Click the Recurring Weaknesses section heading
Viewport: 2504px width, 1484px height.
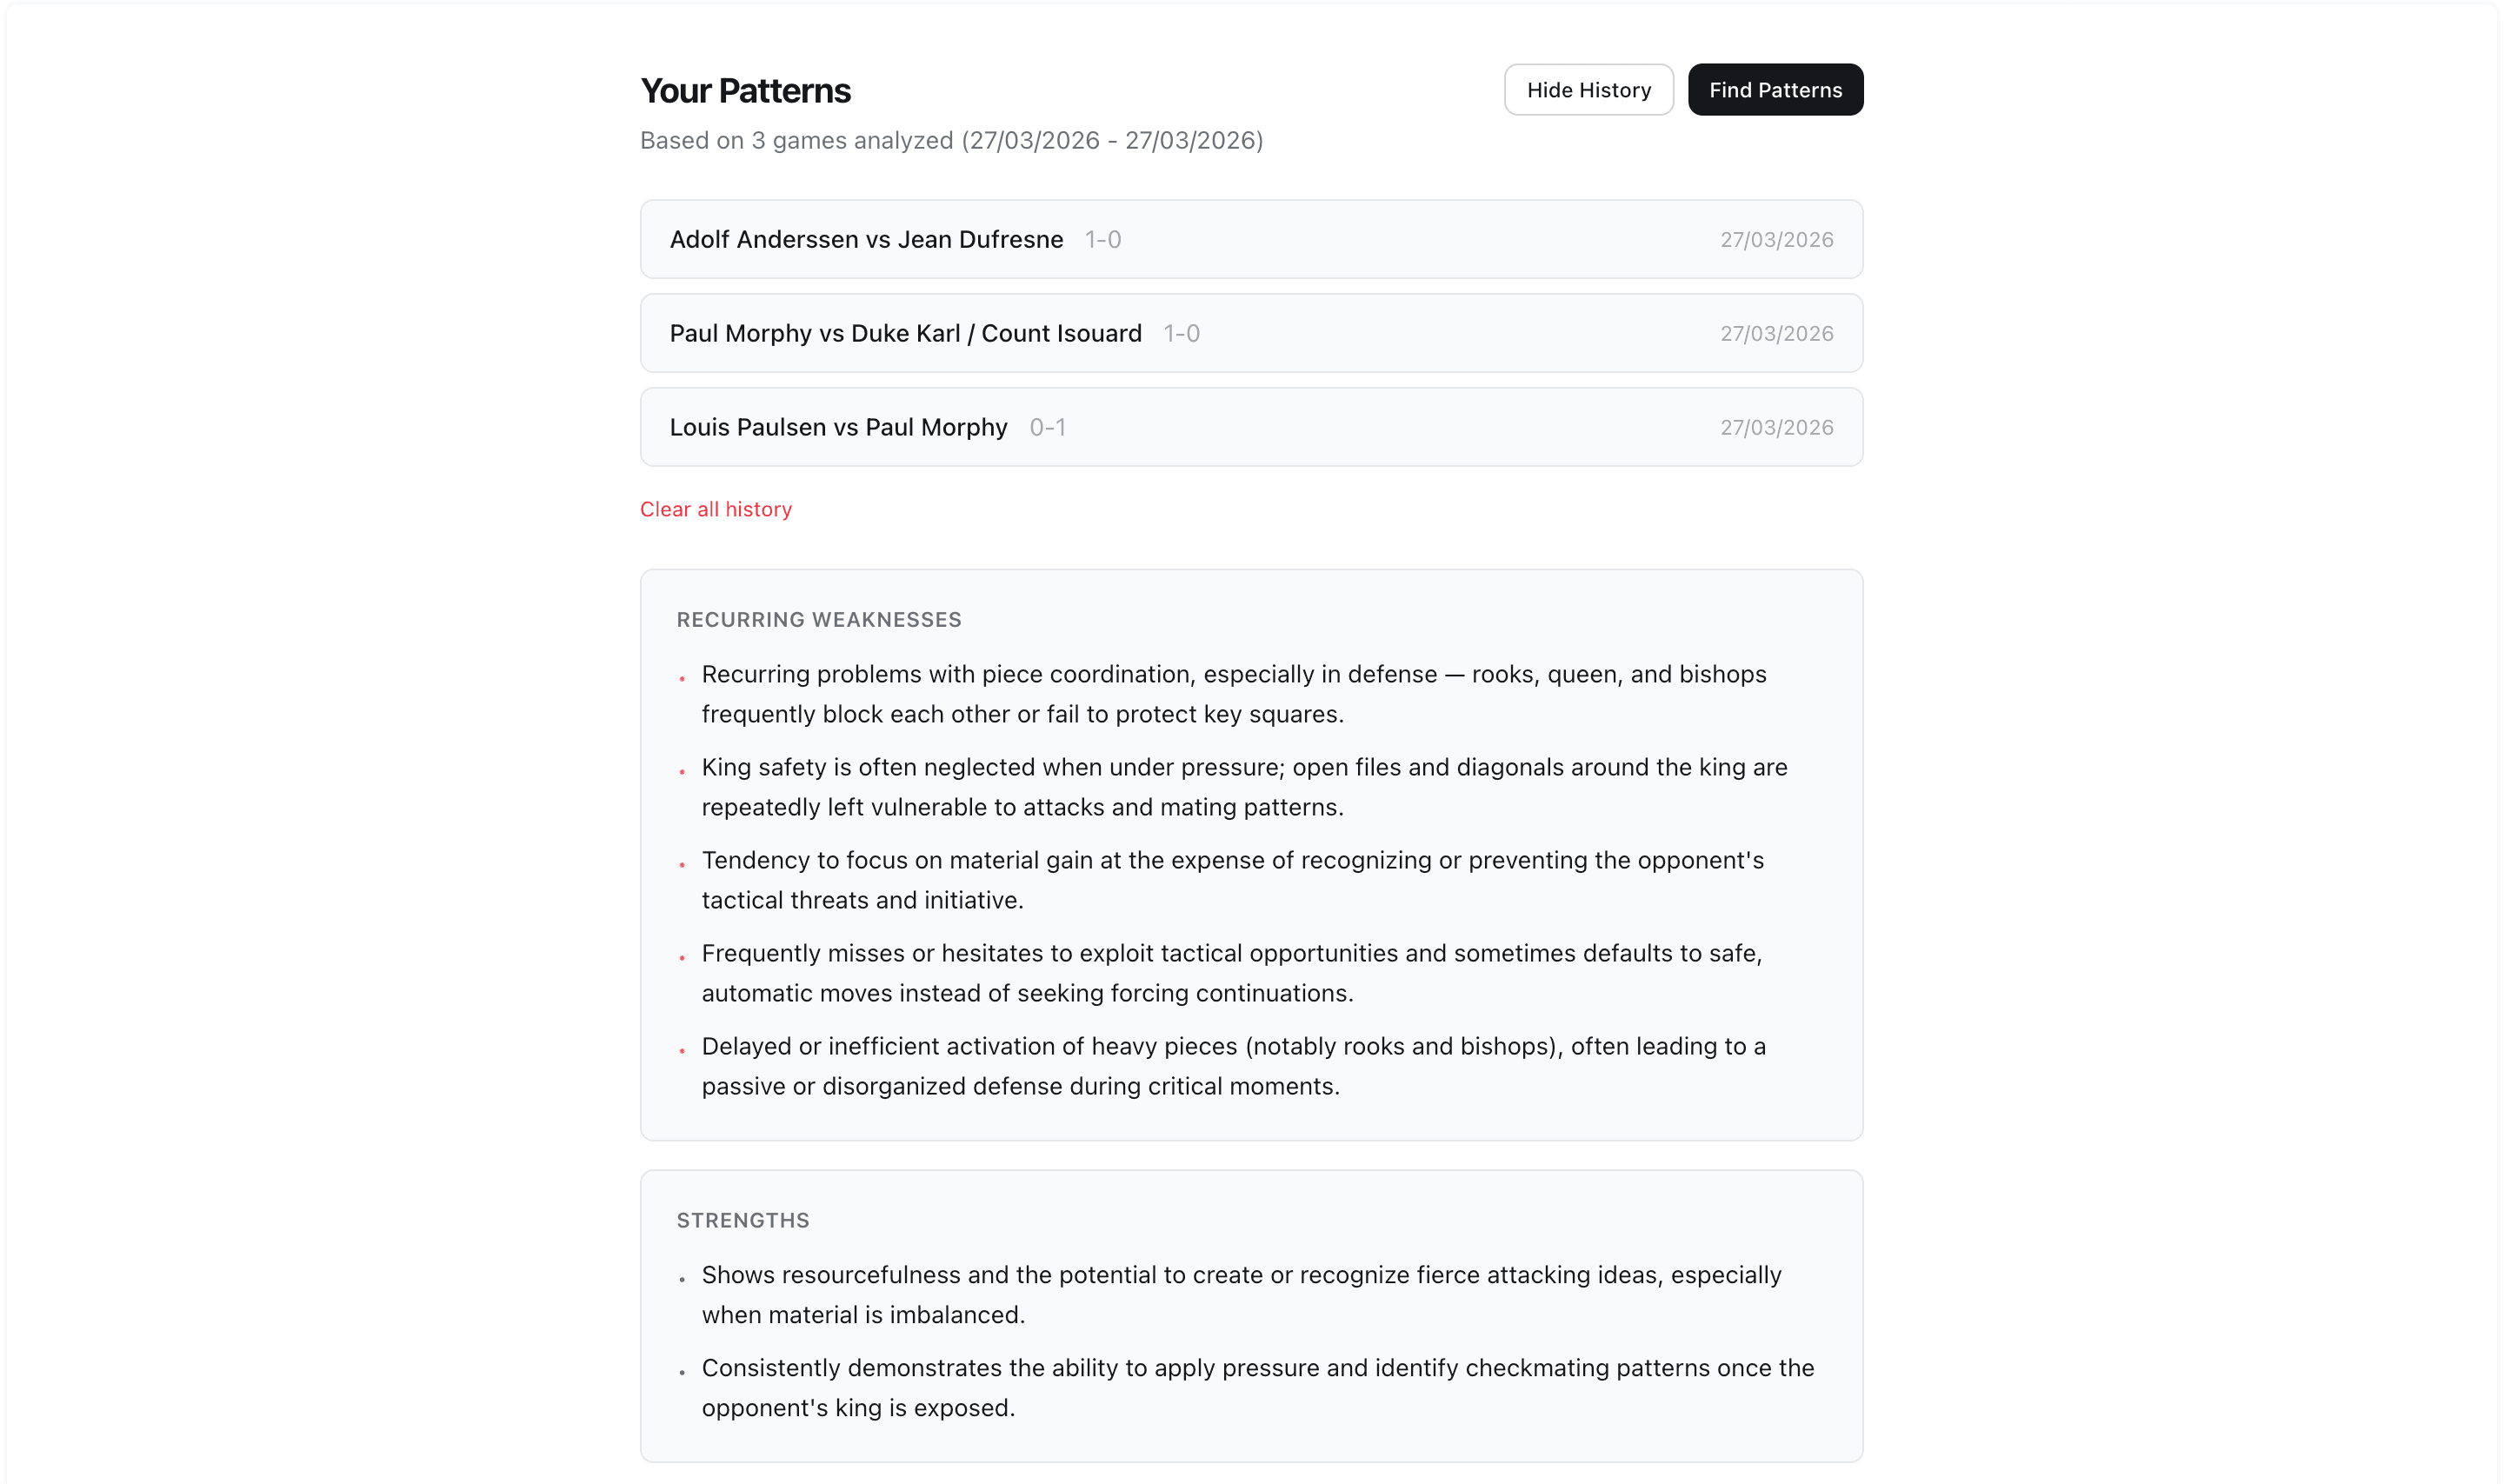pos(819,620)
